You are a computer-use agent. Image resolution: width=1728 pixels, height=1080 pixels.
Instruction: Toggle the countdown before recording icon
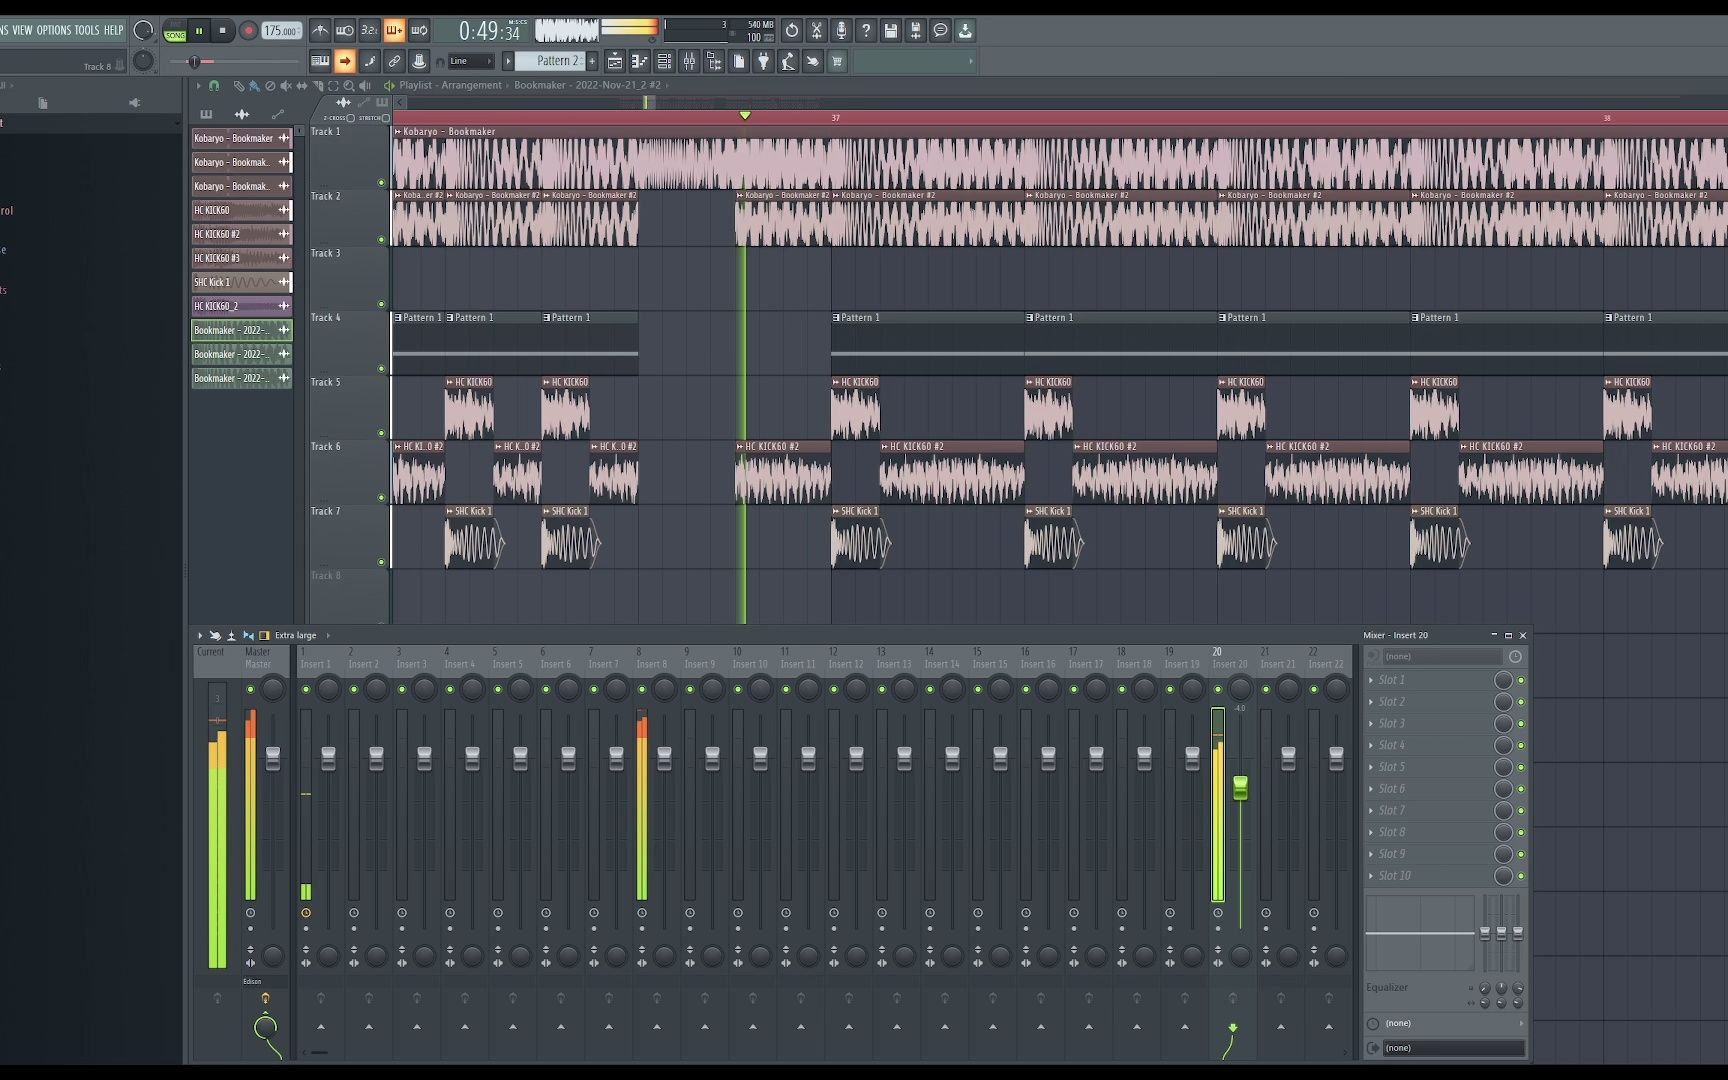click(x=370, y=30)
